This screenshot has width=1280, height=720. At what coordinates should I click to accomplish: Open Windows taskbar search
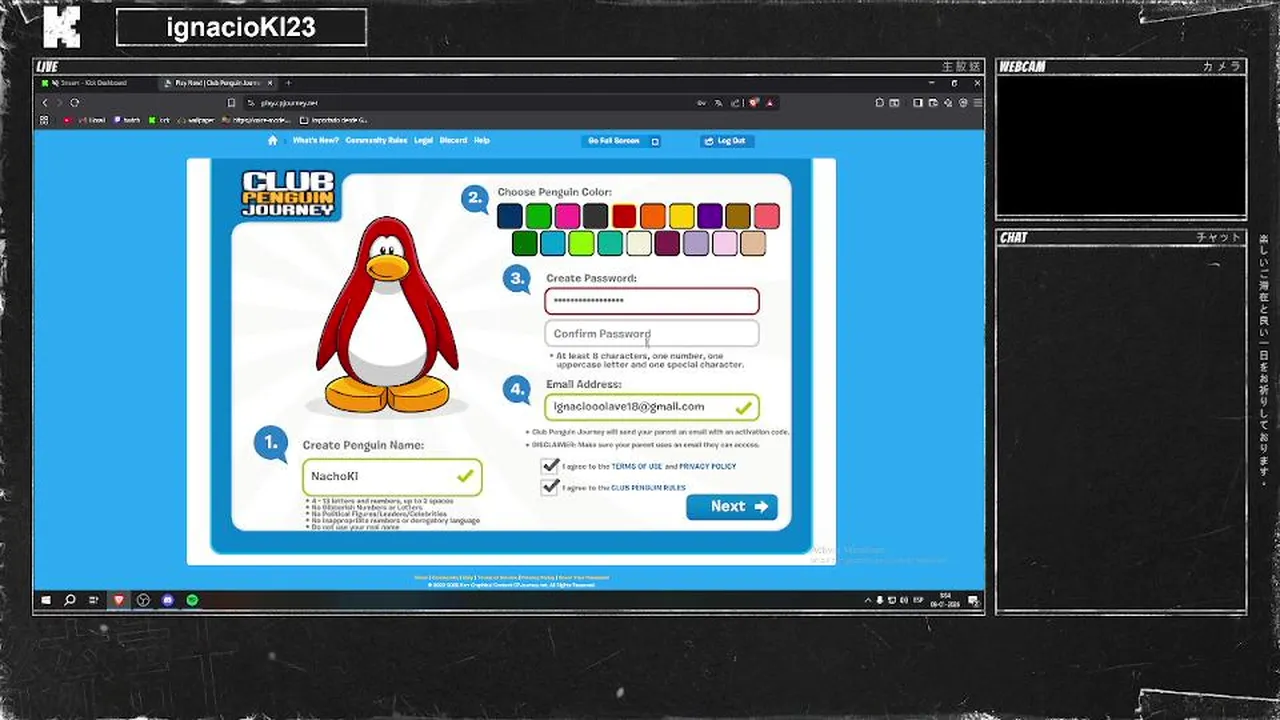click(70, 600)
